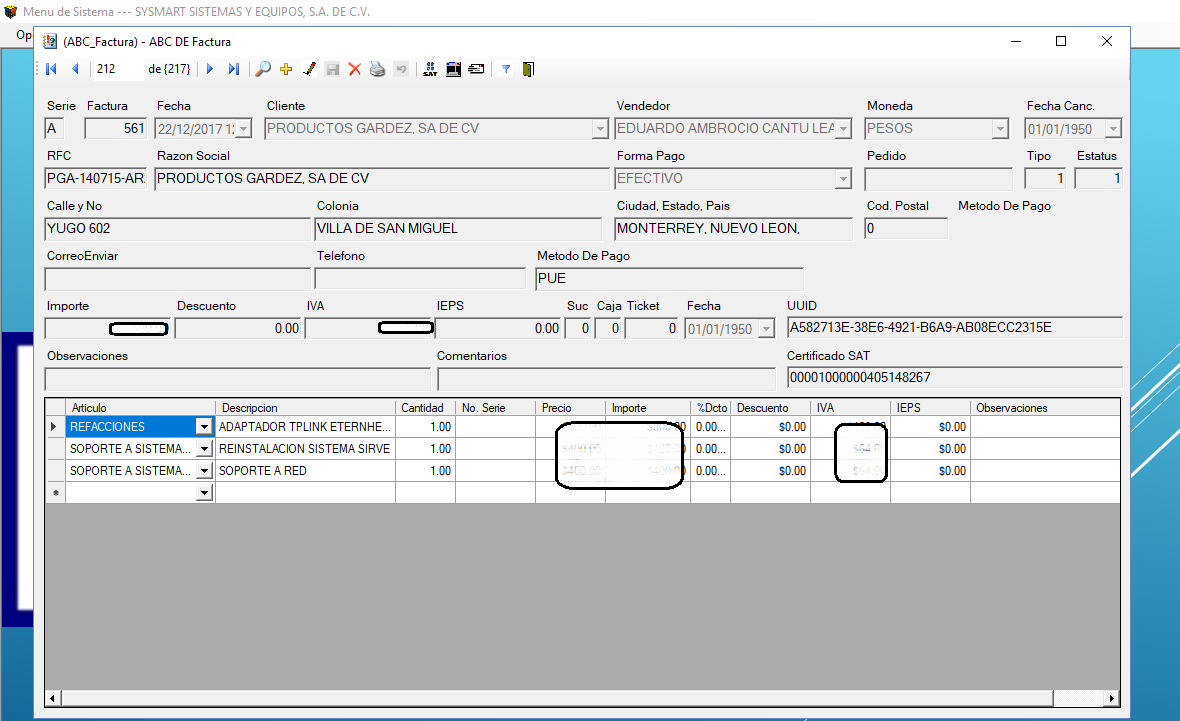Expand the Forma Pago EFECTIVO dropdown
Image resolution: width=1180 pixels, height=721 pixels.
click(843, 179)
